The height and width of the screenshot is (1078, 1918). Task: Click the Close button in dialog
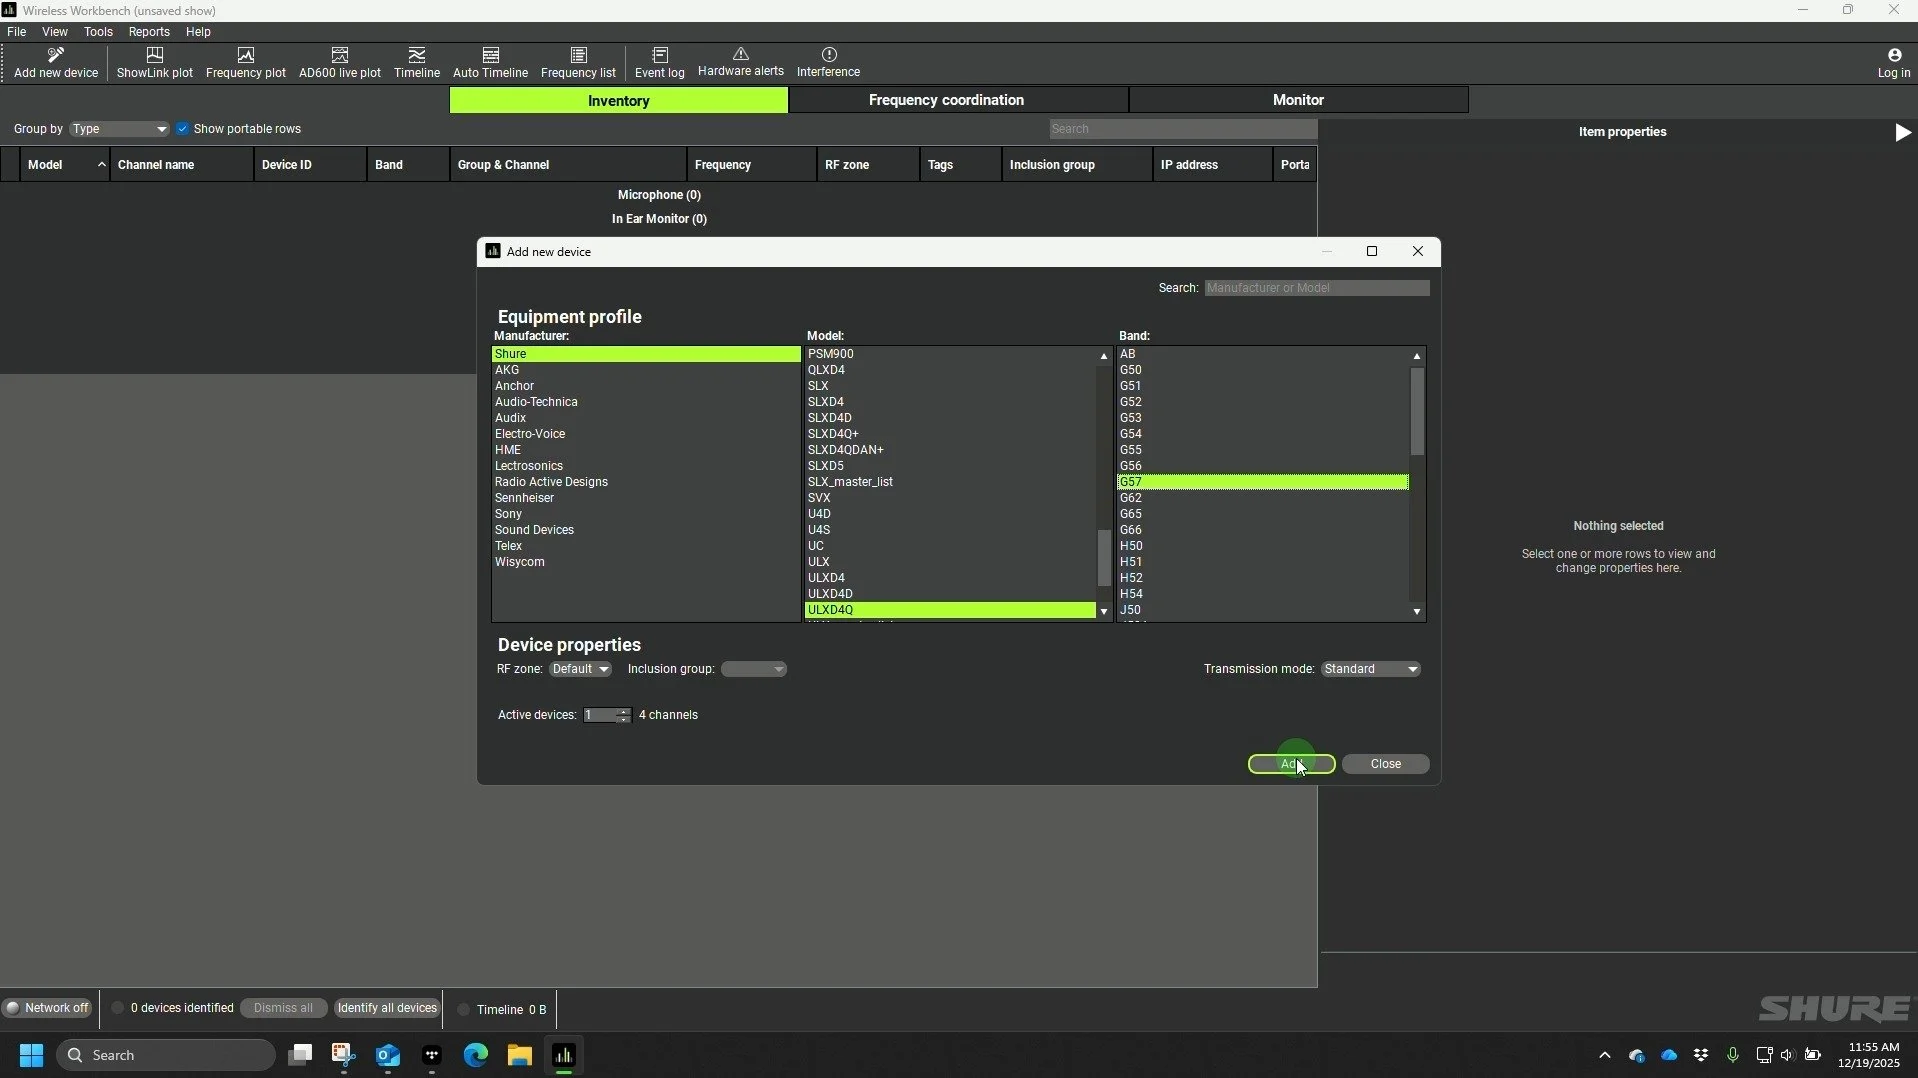1385,764
